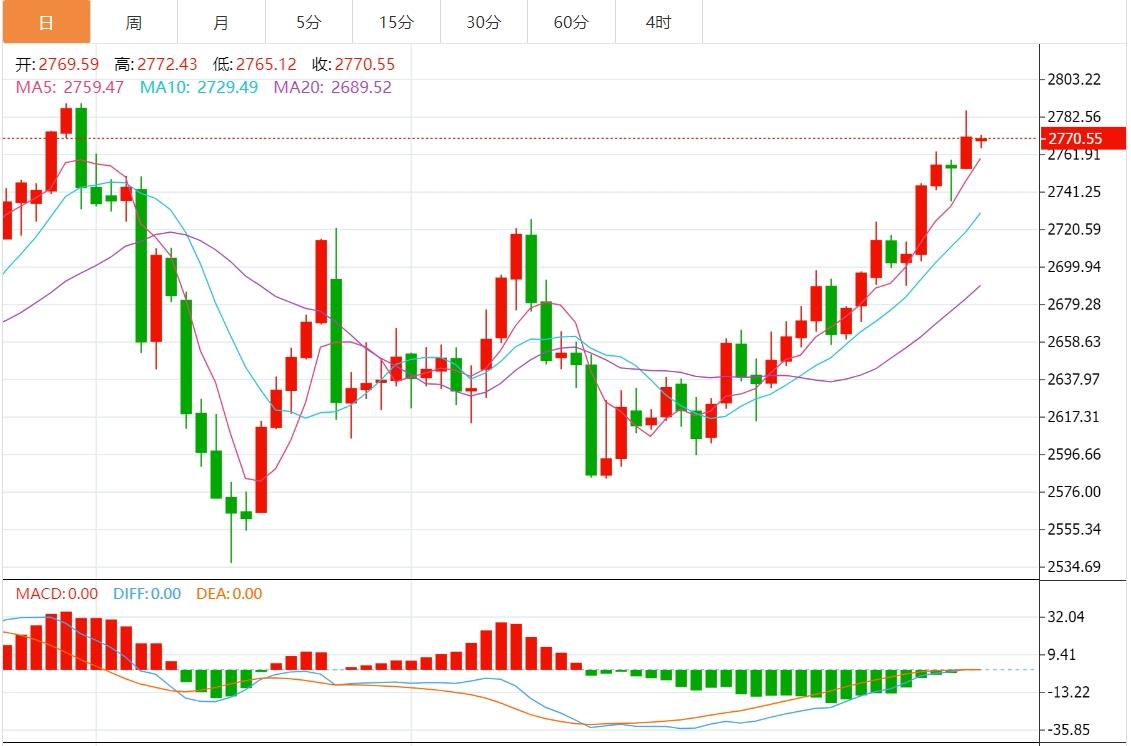Select the 60分 timeframe
This screenshot has height=746, width=1131.
click(569, 21)
